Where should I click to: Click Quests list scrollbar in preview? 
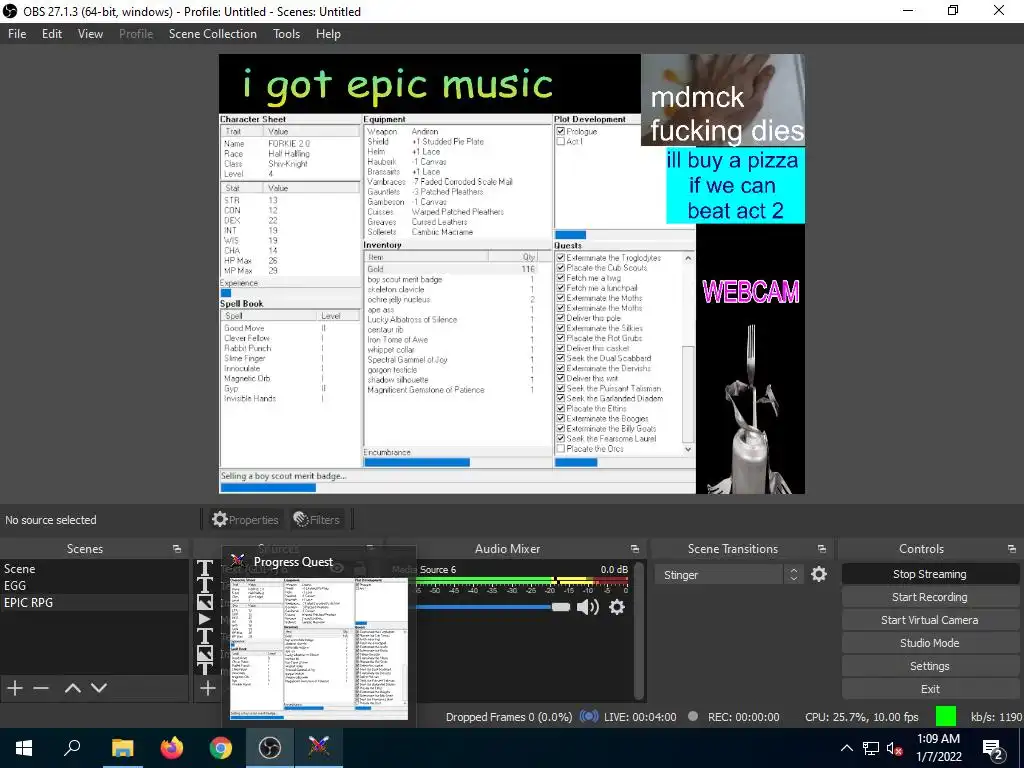click(x=688, y=394)
